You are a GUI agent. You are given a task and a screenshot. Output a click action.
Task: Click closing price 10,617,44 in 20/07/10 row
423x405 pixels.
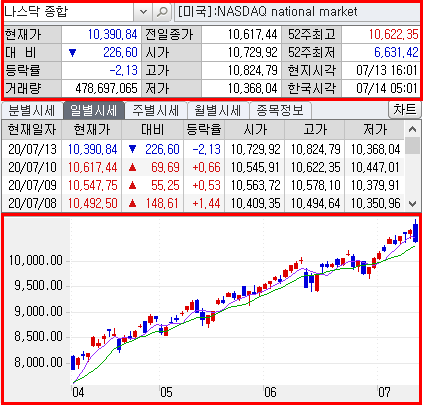point(93,167)
